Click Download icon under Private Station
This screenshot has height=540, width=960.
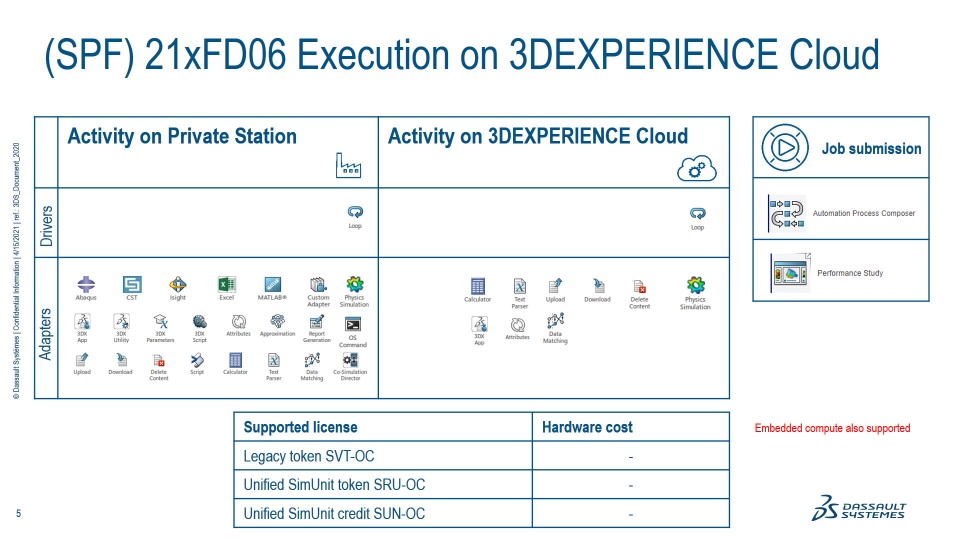[121, 360]
